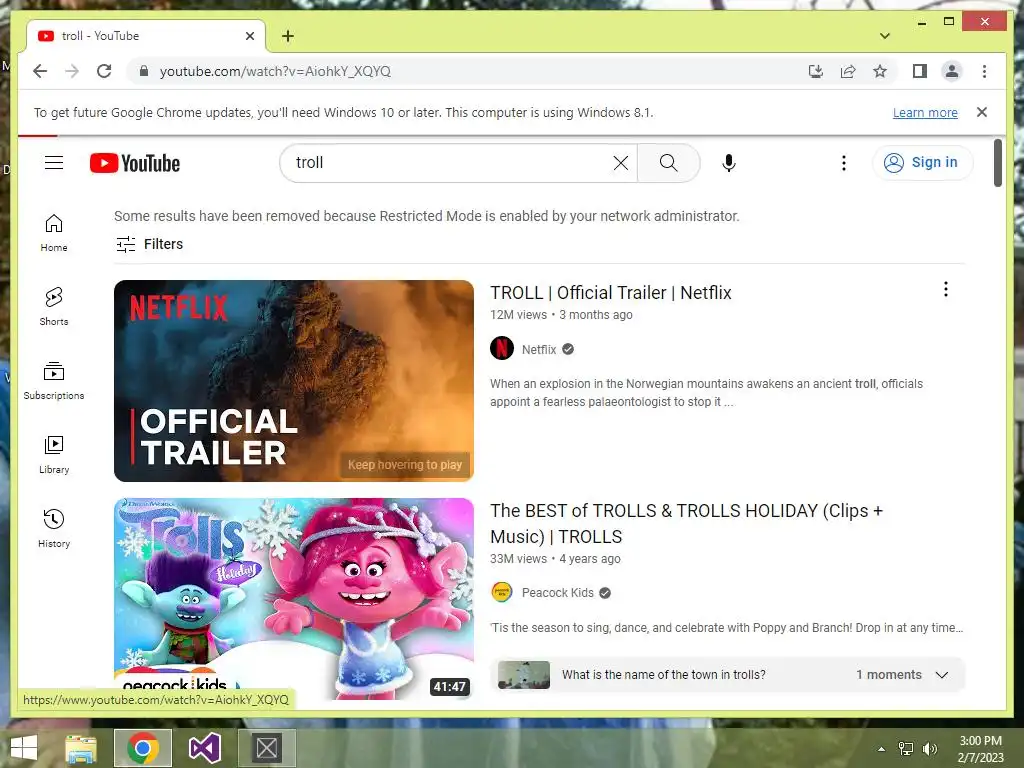
Task: Expand the tab search chevron
Action: [884, 36]
